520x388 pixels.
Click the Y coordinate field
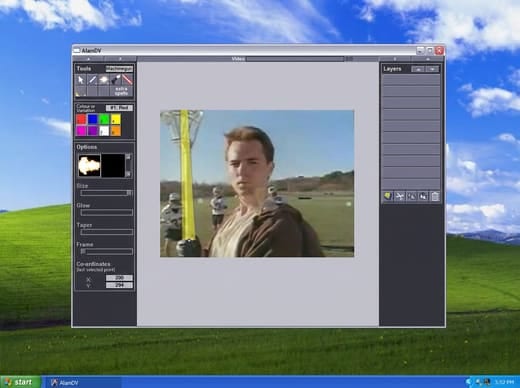pos(119,285)
